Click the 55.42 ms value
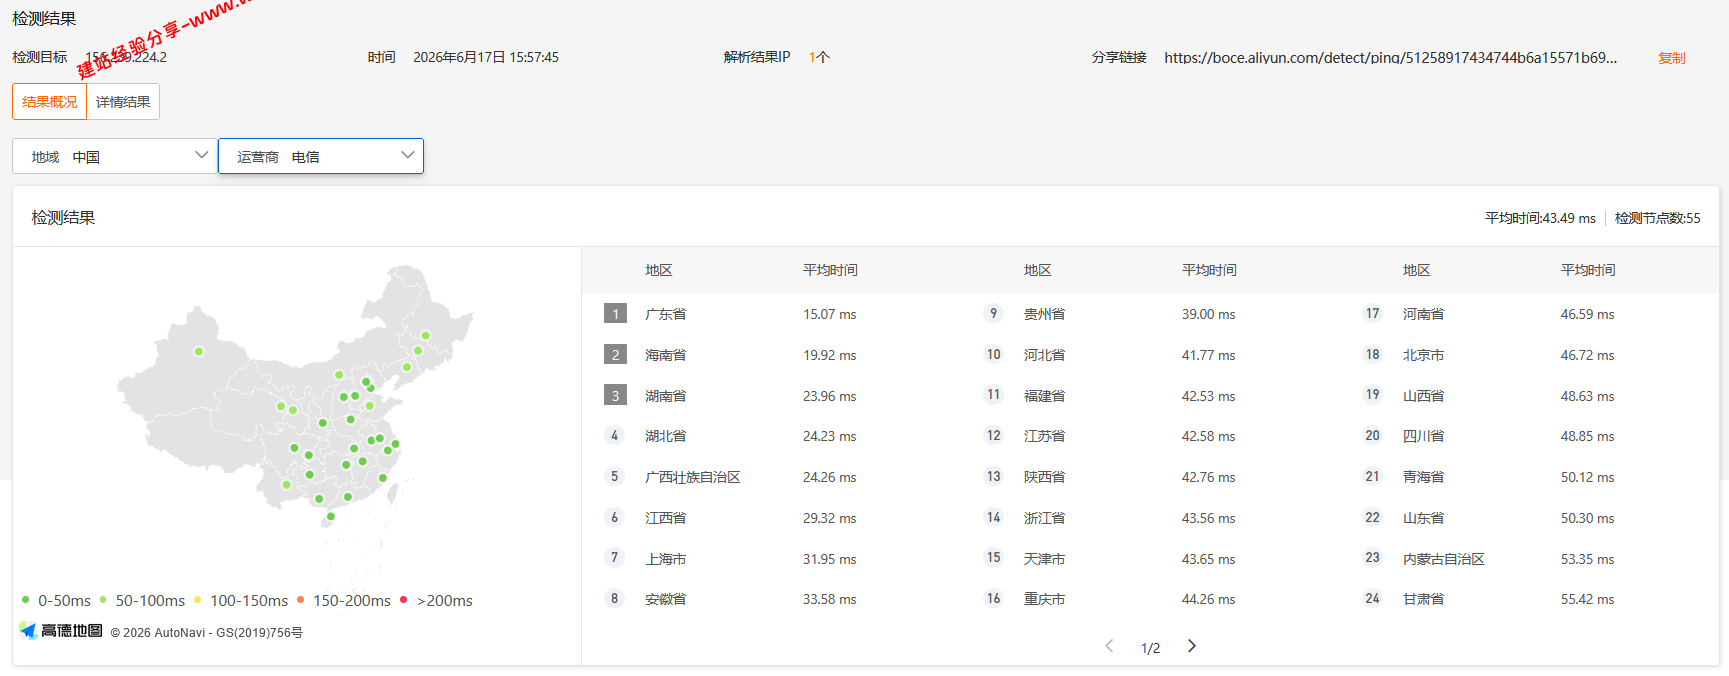The height and width of the screenshot is (676, 1729). click(1587, 599)
